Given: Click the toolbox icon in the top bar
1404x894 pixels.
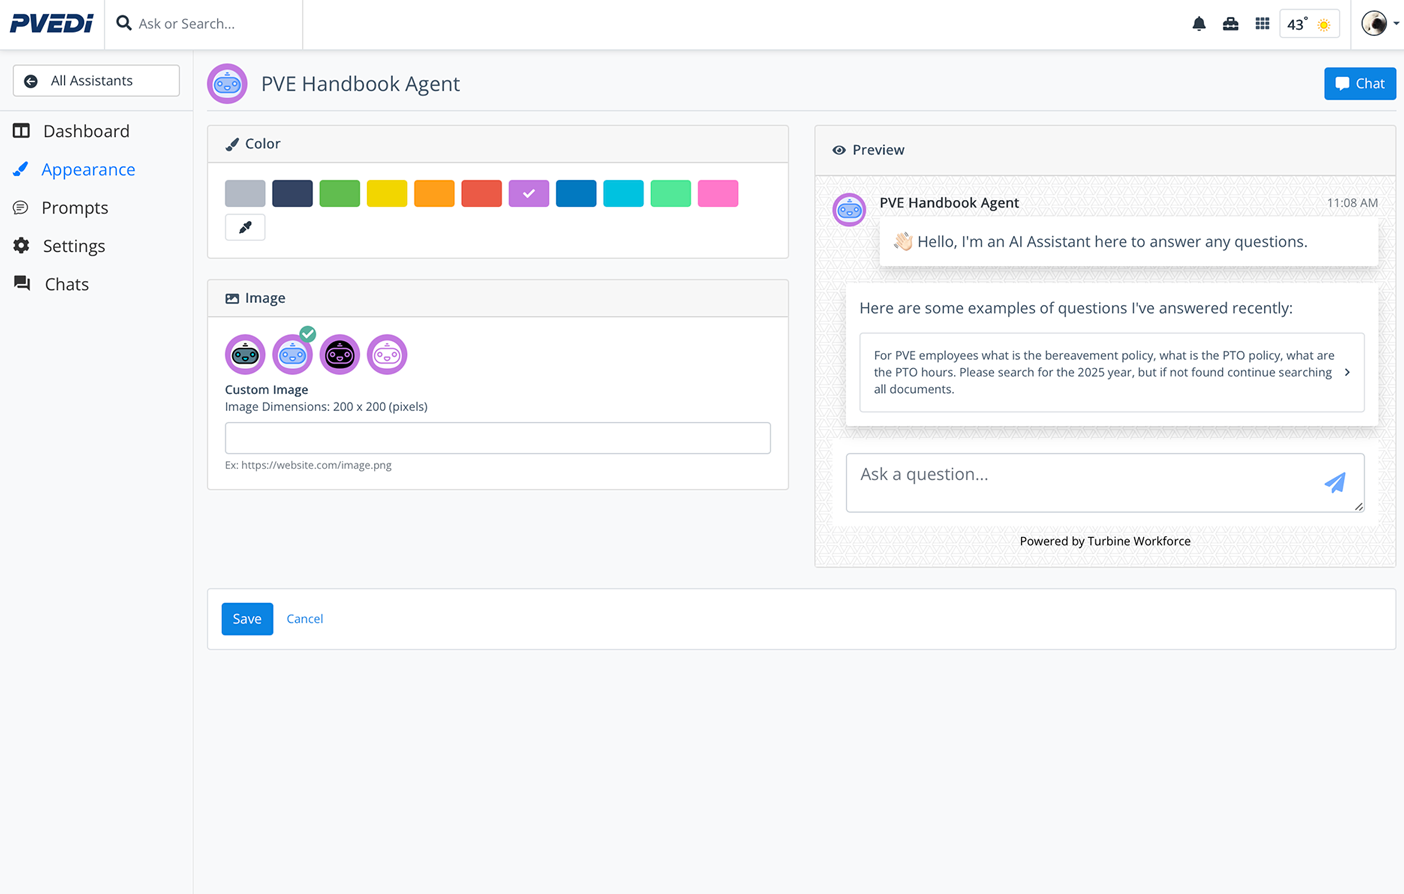Looking at the screenshot, I should (1231, 23).
